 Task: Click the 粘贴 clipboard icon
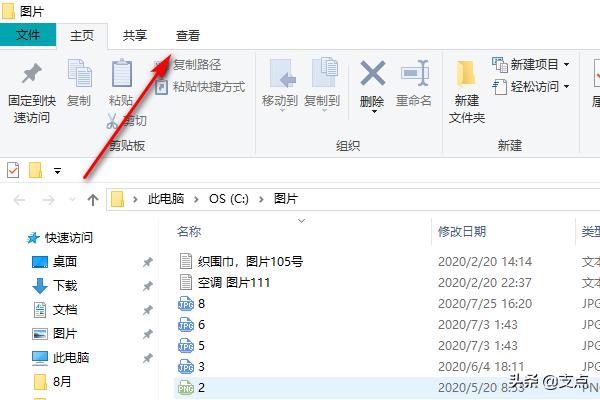pos(121,73)
